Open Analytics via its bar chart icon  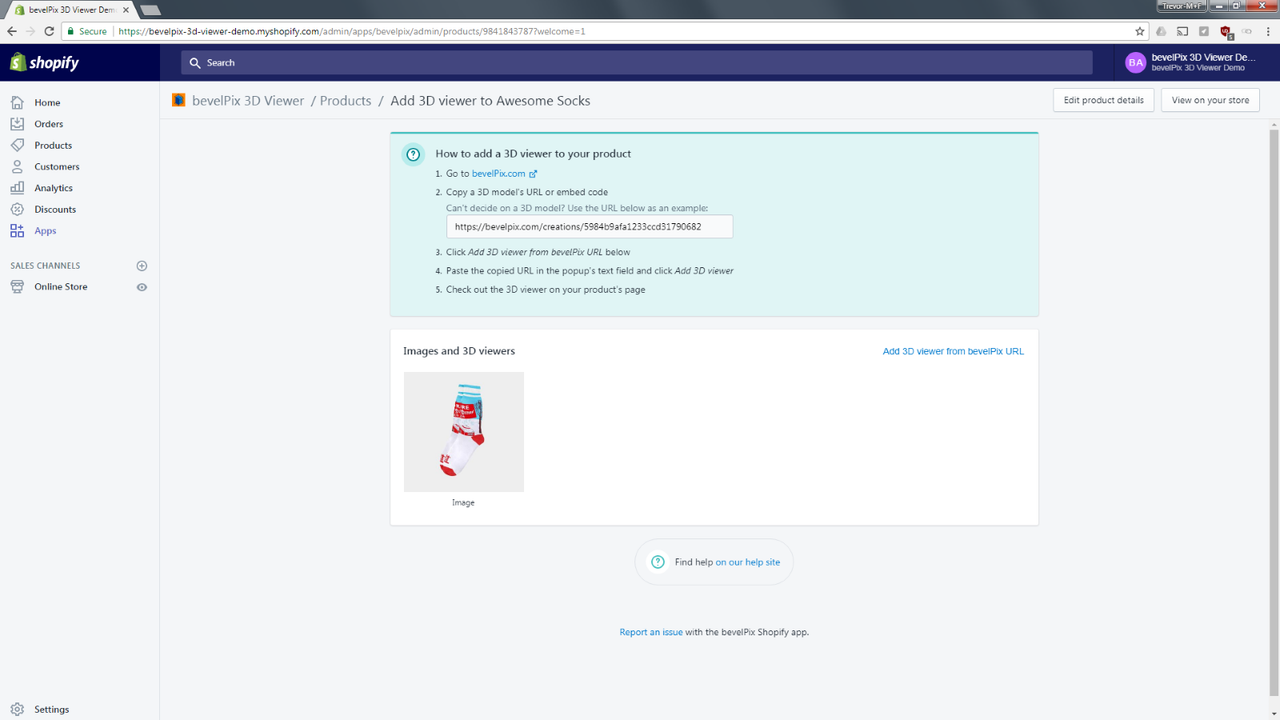coord(17,188)
